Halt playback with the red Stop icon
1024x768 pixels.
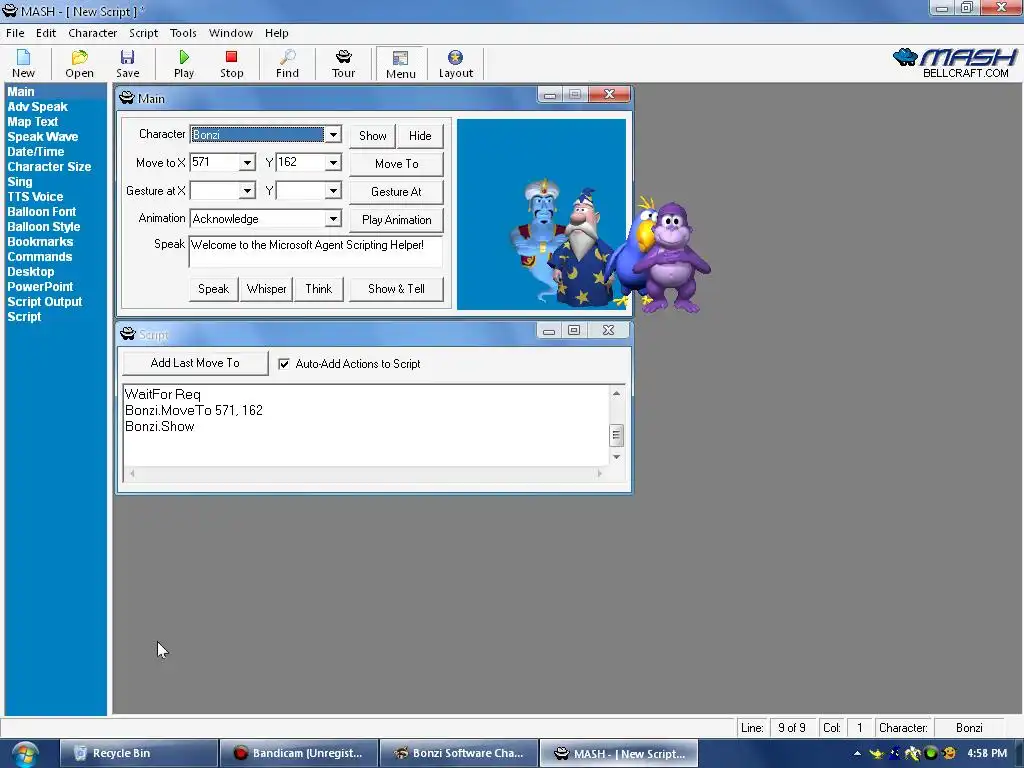coord(231,63)
